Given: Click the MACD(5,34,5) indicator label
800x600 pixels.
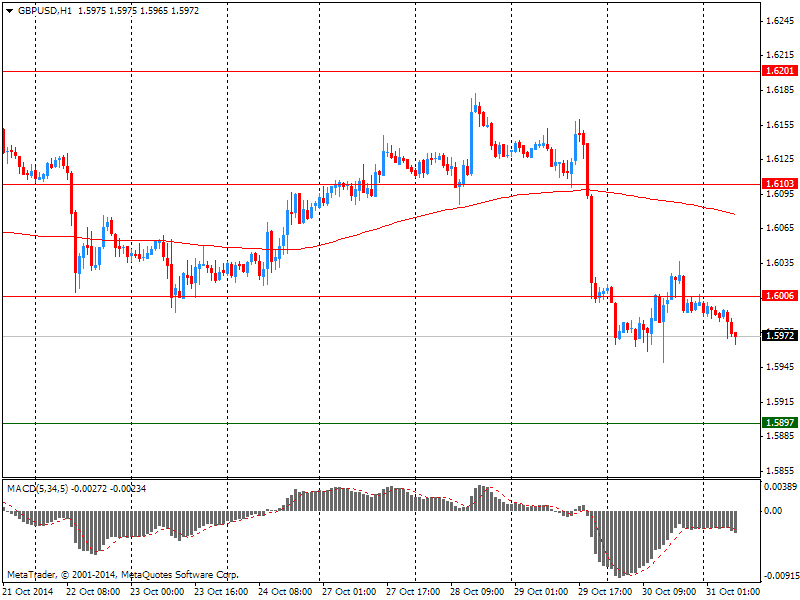Looking at the screenshot, I should point(38,489).
